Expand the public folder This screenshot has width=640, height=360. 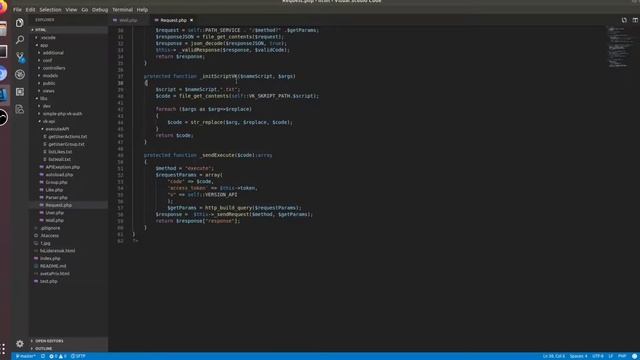tap(49, 83)
